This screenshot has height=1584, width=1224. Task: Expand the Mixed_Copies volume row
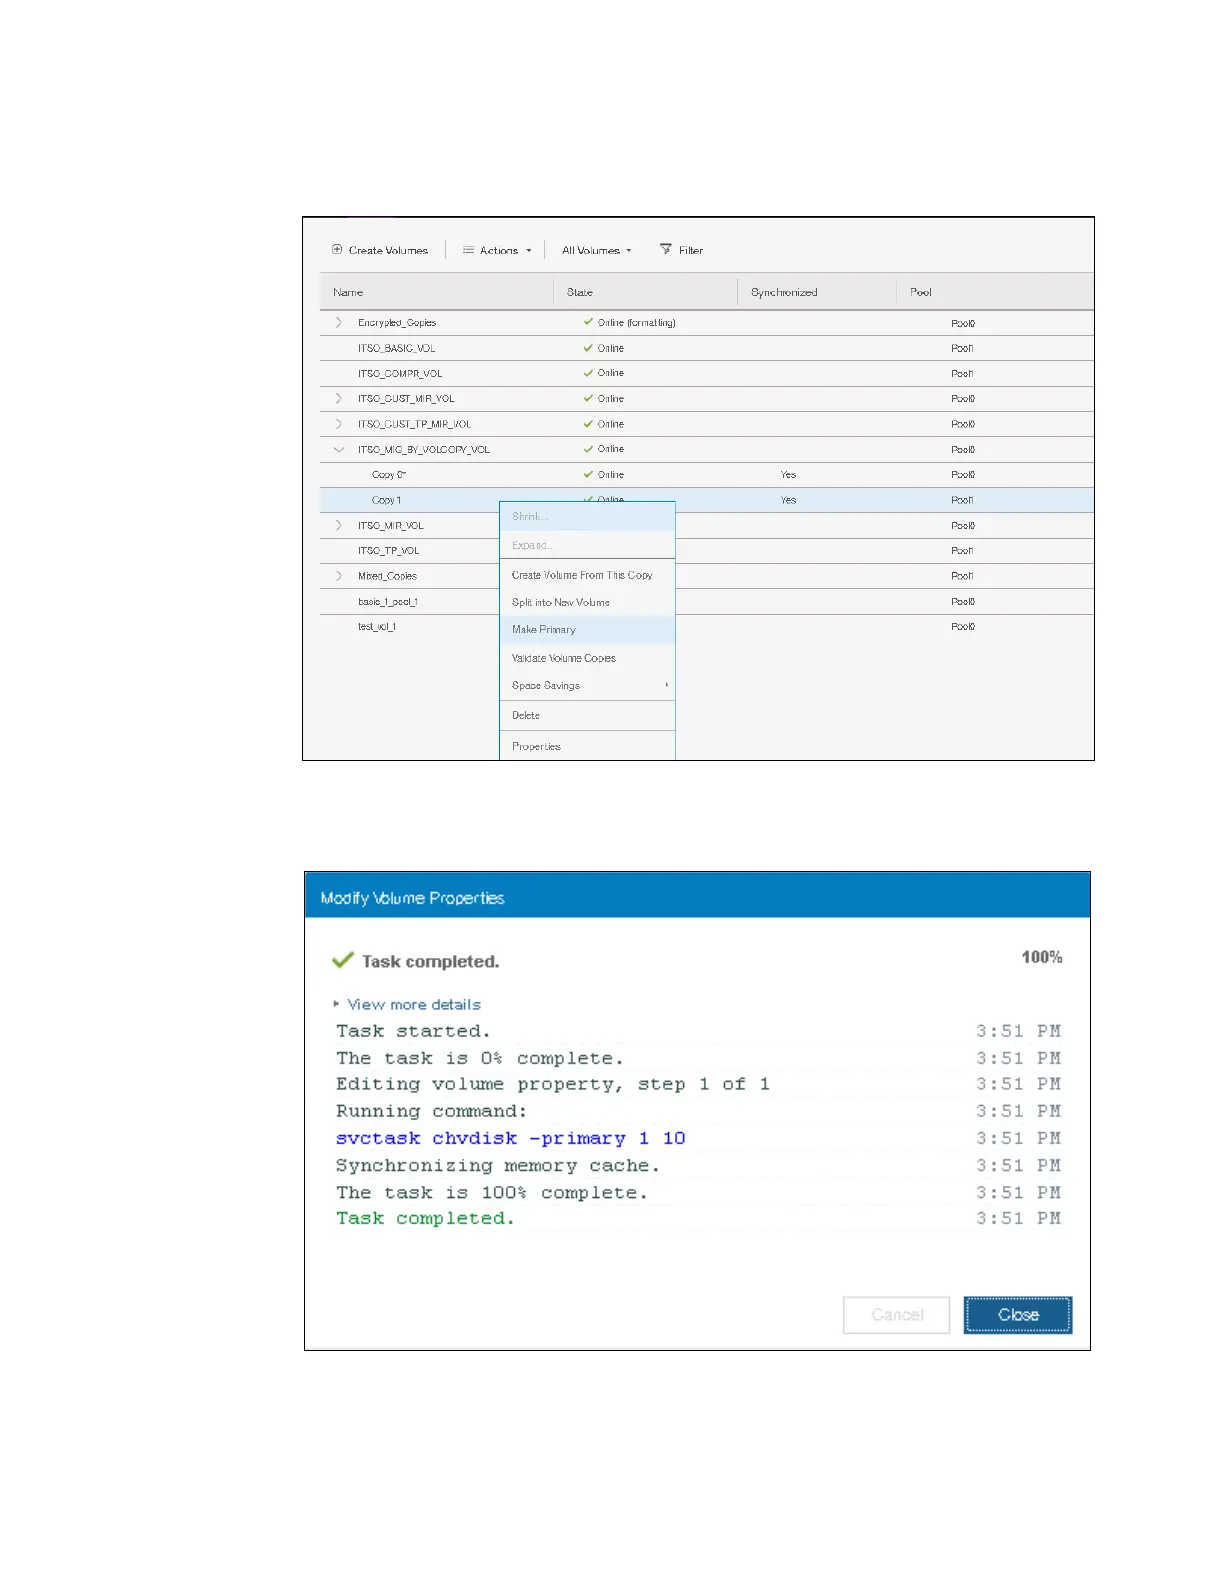339,576
